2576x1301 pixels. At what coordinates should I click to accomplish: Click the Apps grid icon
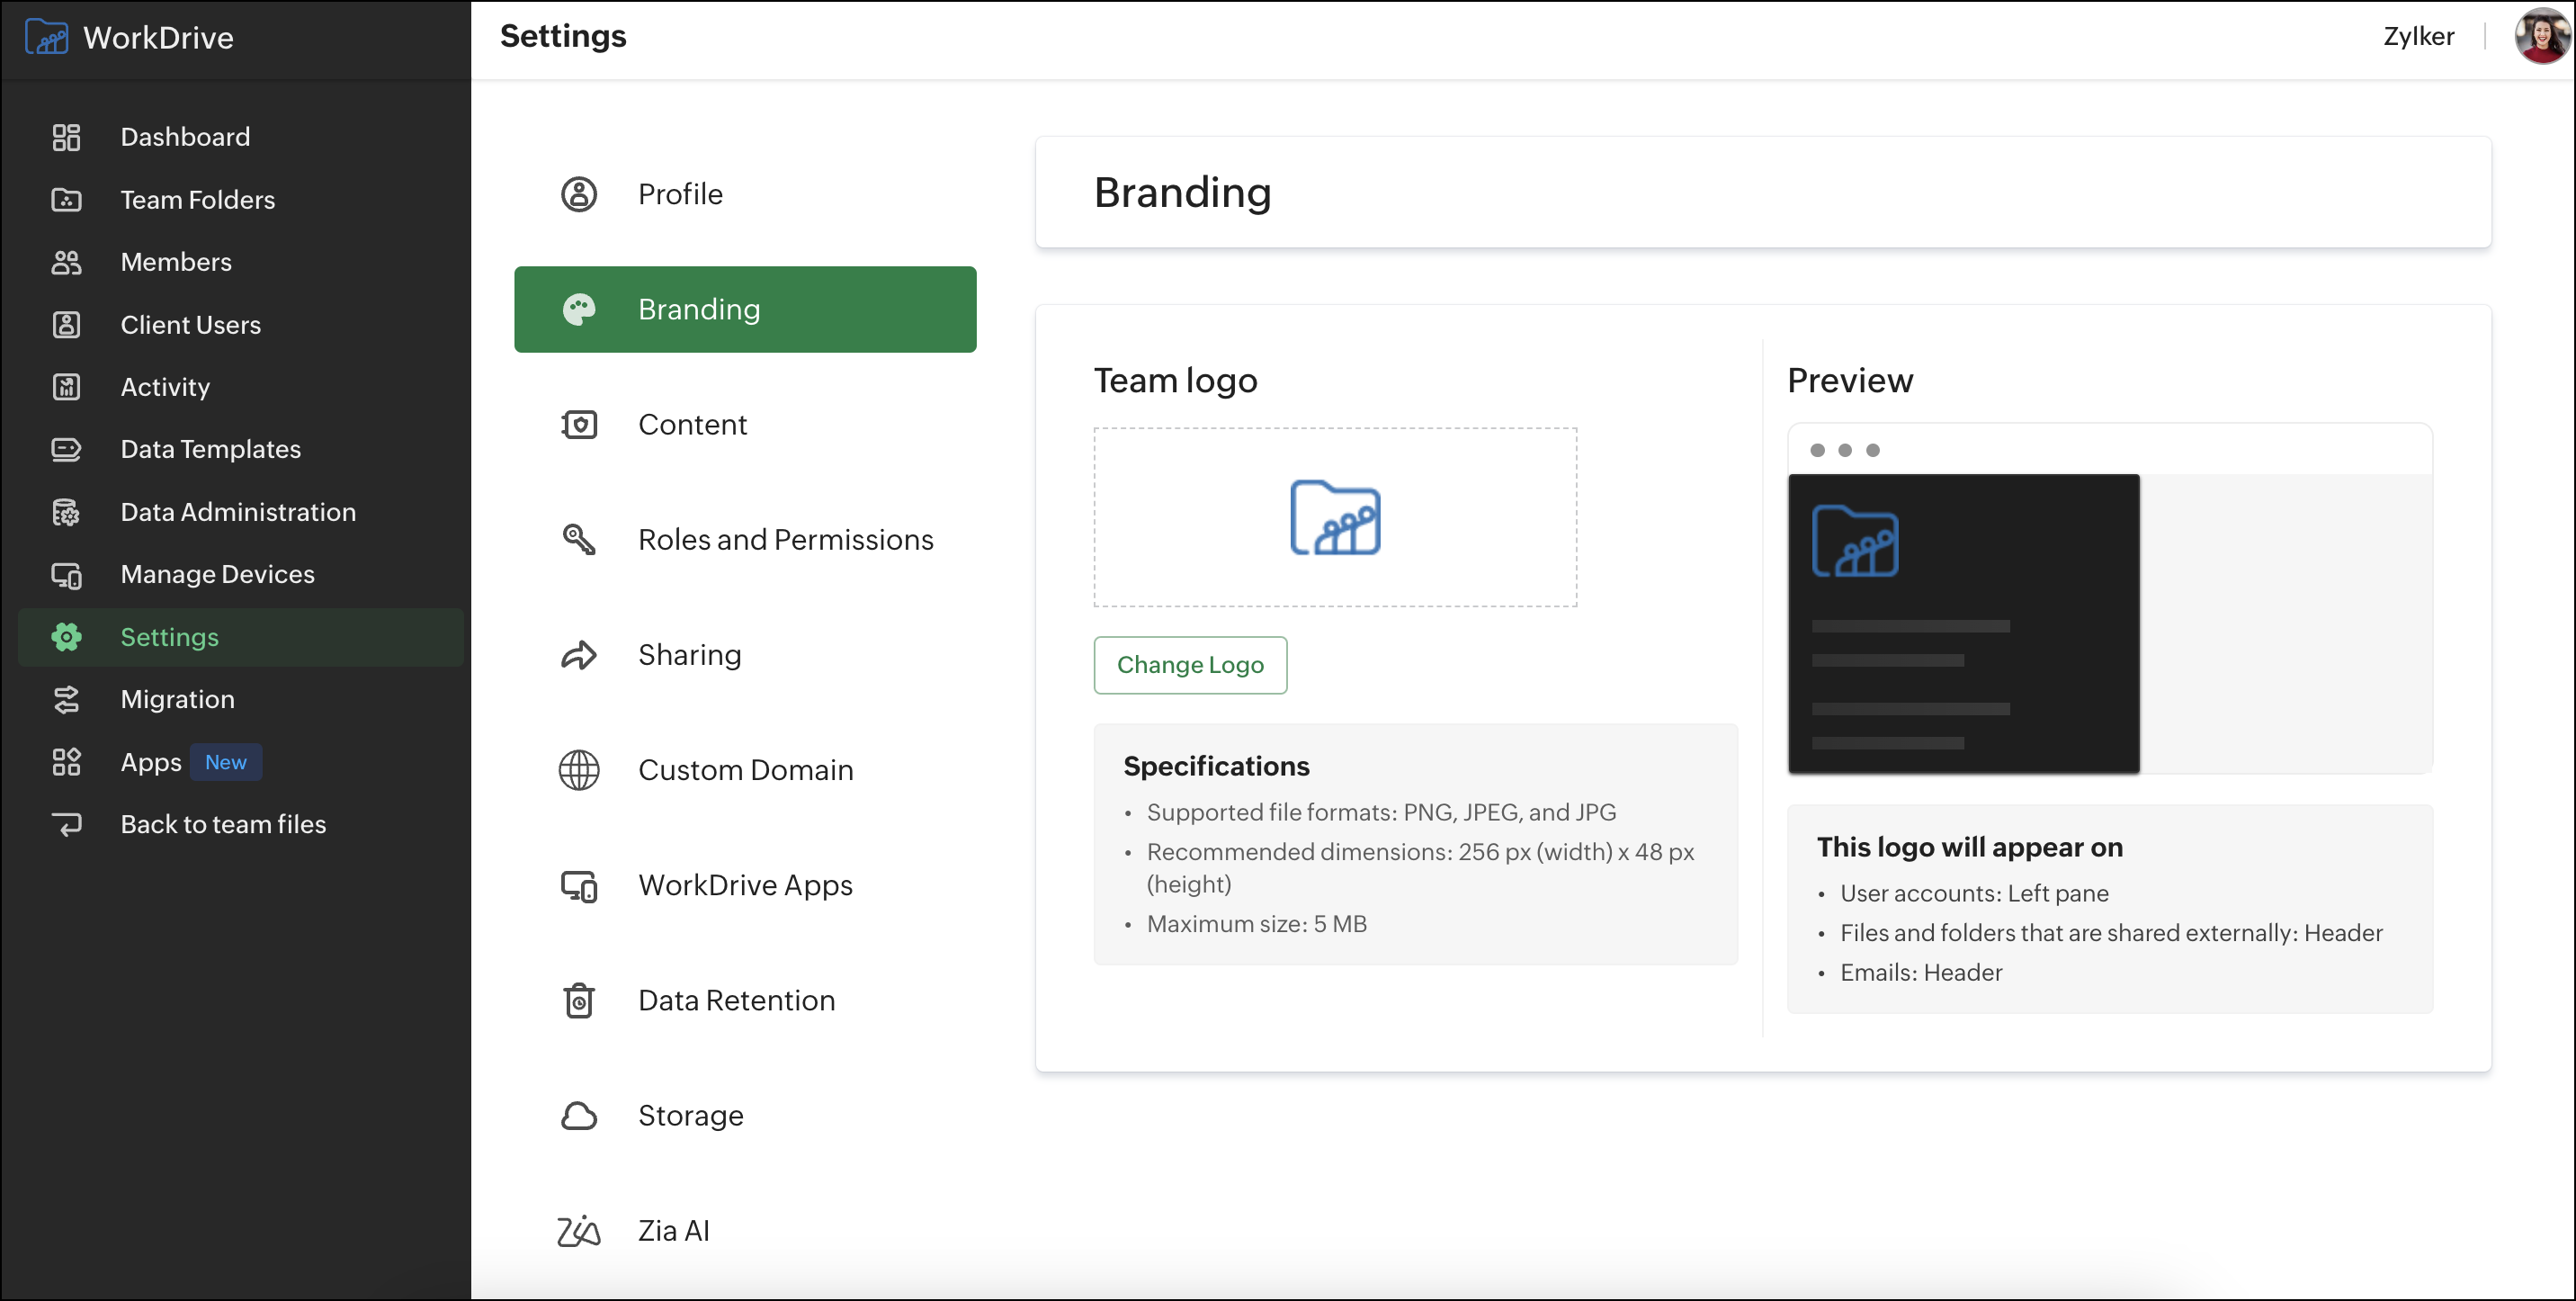(66, 762)
